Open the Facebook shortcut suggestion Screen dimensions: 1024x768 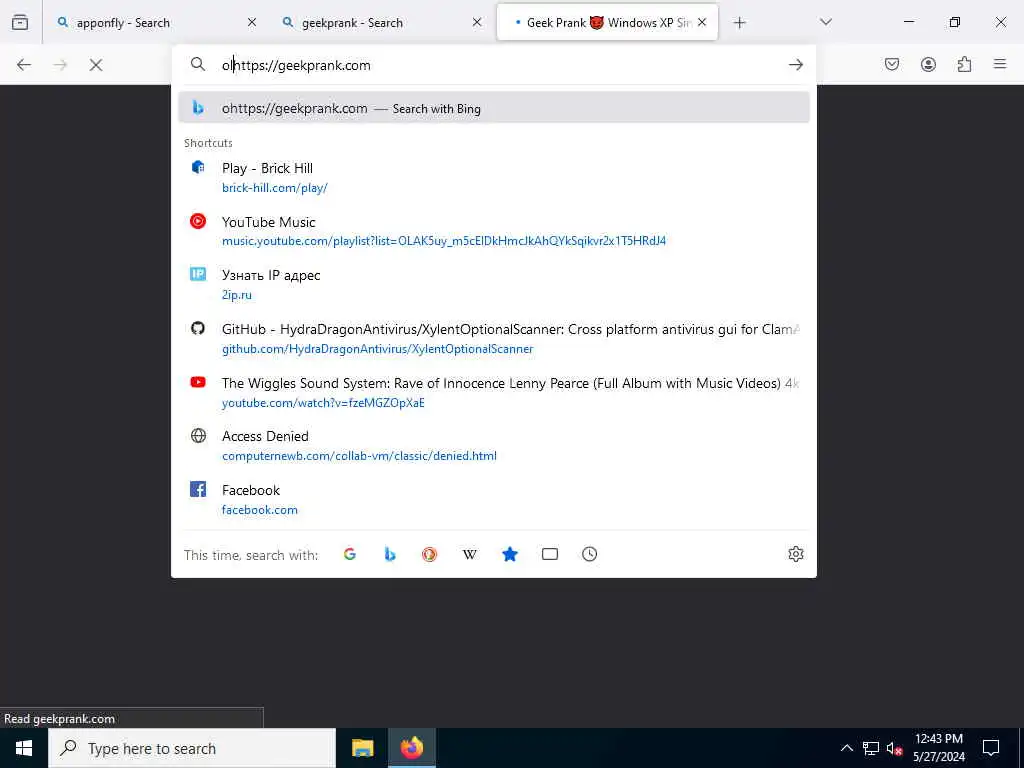494,500
